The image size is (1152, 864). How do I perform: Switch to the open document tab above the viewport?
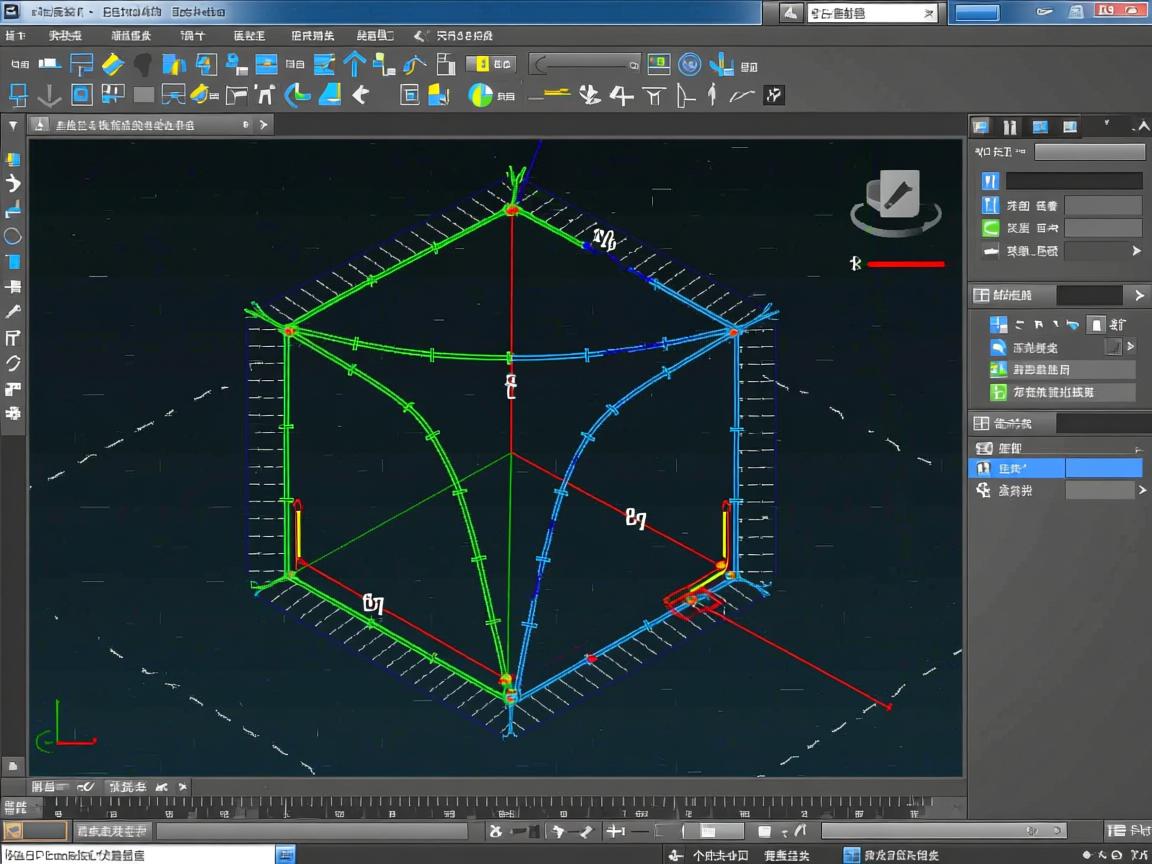point(125,125)
